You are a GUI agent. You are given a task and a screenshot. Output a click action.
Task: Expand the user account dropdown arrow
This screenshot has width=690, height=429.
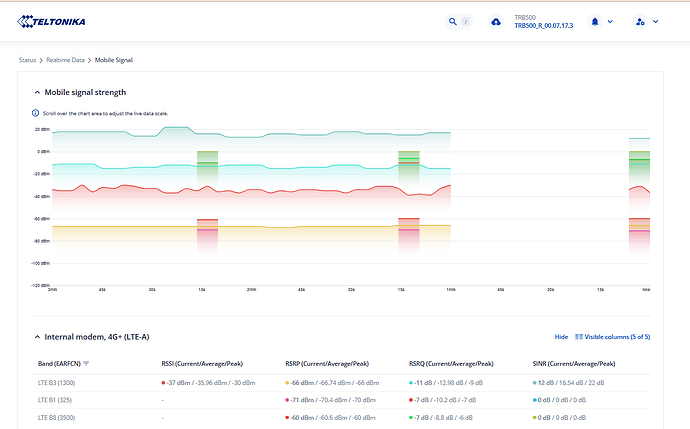pos(655,21)
